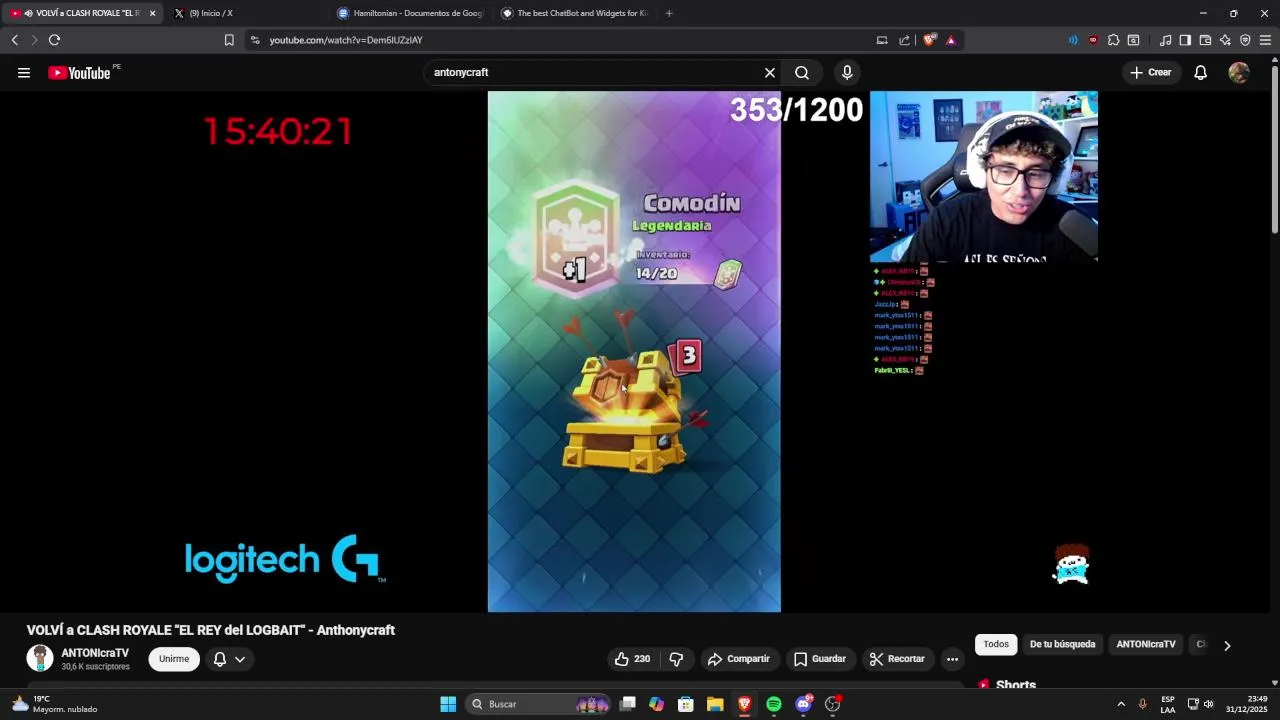Share this page from the address bar
The width and height of the screenshot is (1280, 720).
point(905,40)
